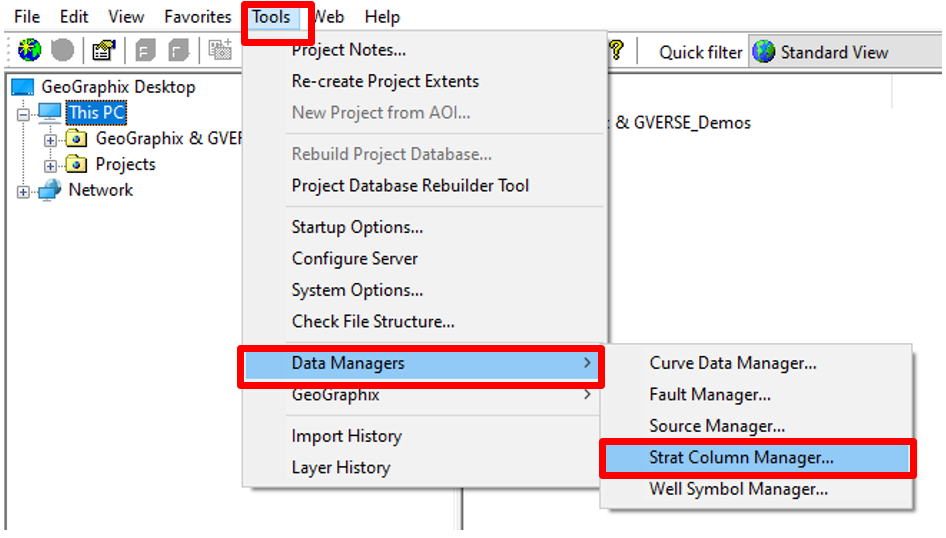Open the project properties toolbar icon

point(104,51)
